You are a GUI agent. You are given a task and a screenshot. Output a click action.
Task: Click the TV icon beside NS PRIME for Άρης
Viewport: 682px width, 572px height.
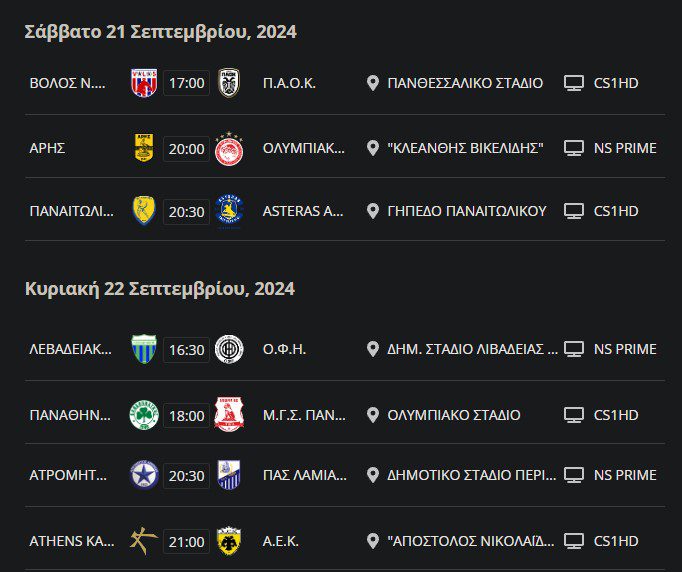[574, 148]
